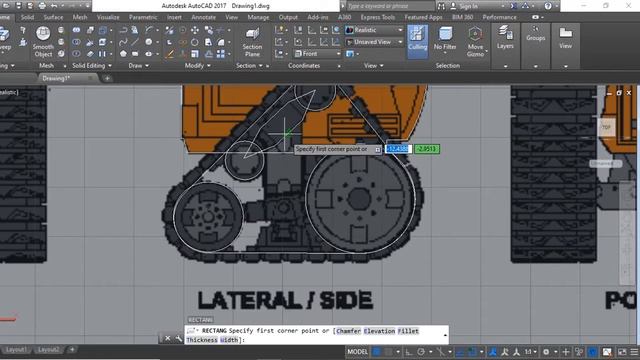The width and height of the screenshot is (640, 360).
Task: Open the Layers panel button
Action: click(x=505, y=46)
